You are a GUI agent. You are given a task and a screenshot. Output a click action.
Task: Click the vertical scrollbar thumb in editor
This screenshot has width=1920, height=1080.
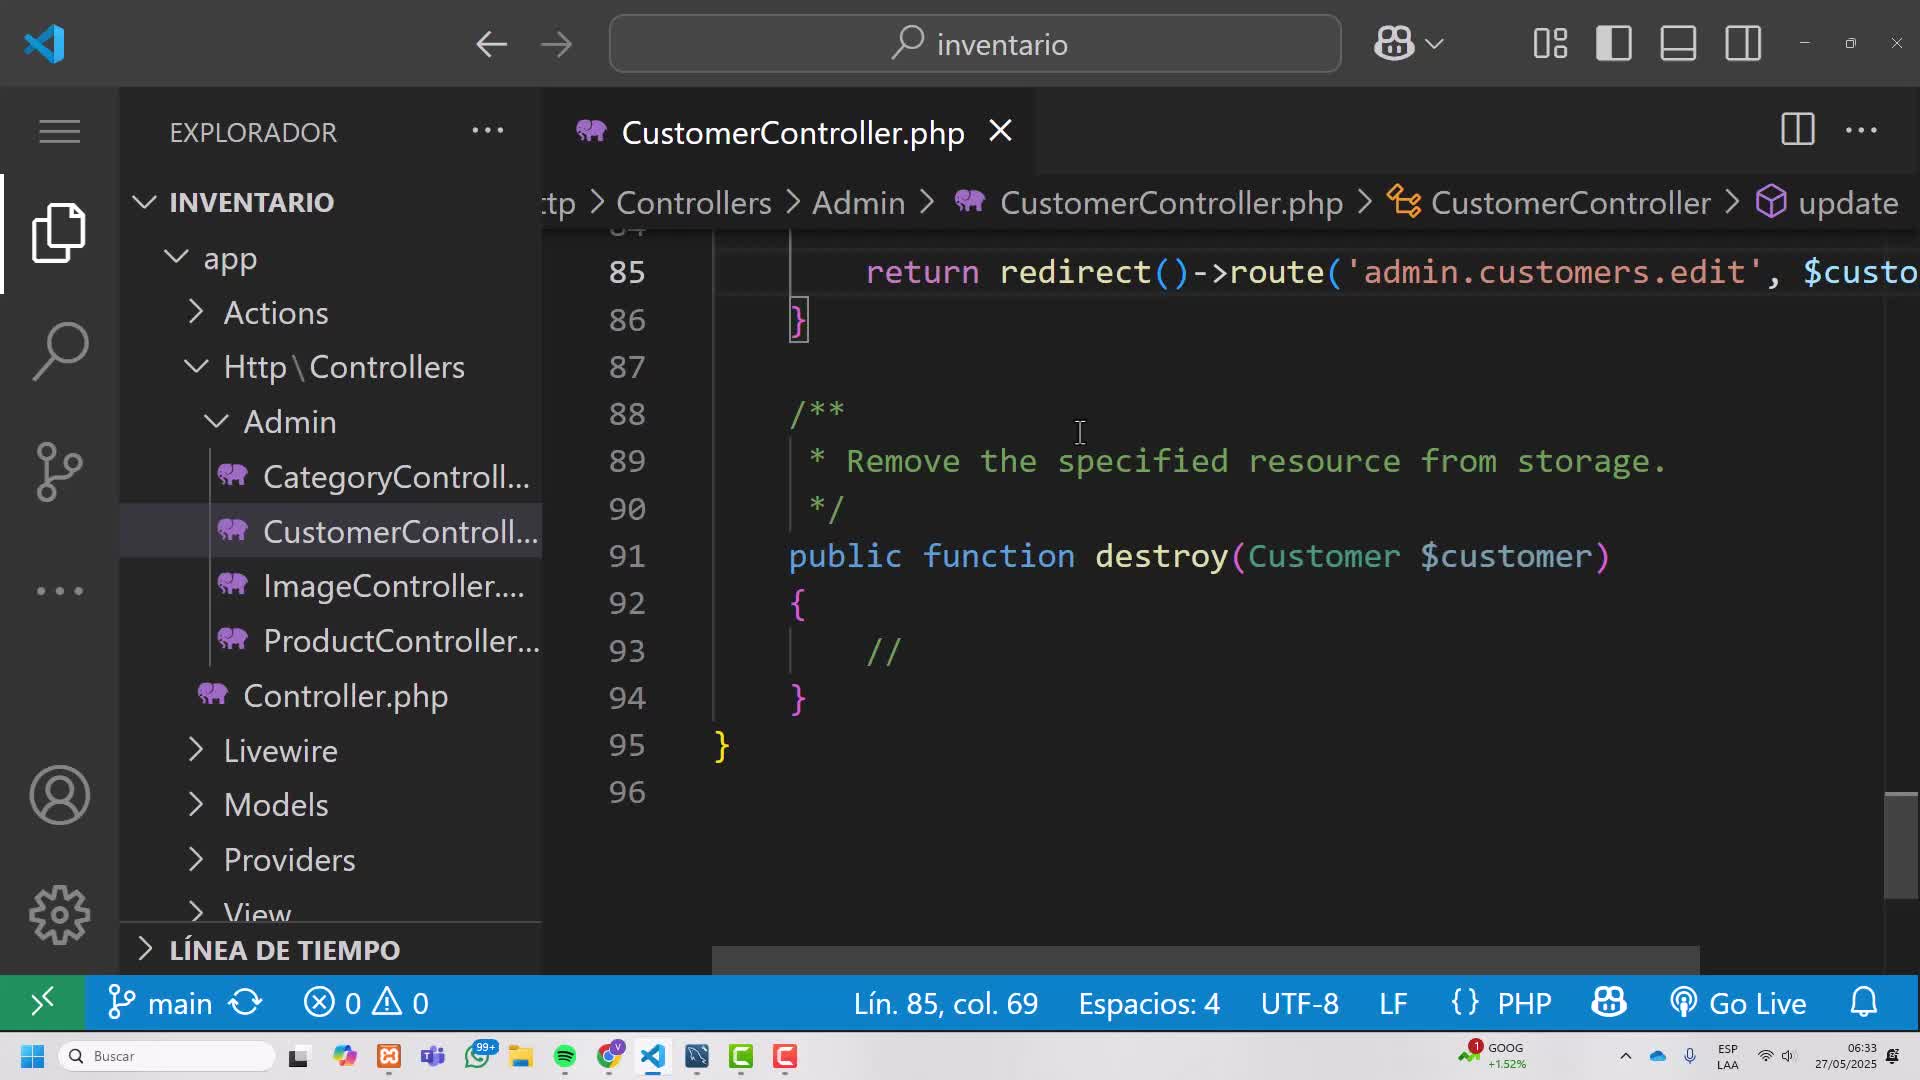(1901, 846)
